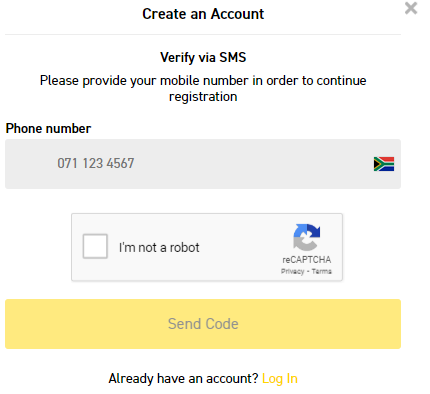The width and height of the screenshot is (430, 394).
Task: Follow the Log In link
Action: 280,379
